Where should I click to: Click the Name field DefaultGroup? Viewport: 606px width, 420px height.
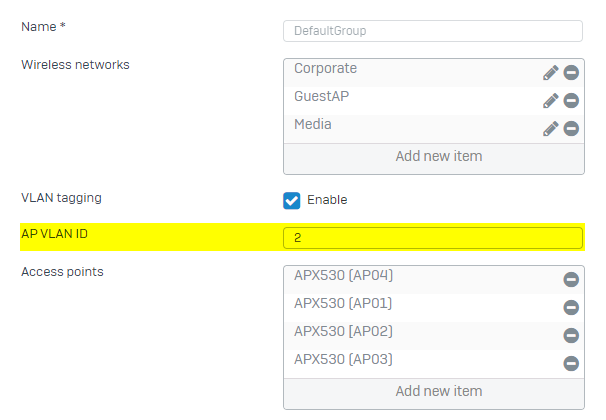434,31
